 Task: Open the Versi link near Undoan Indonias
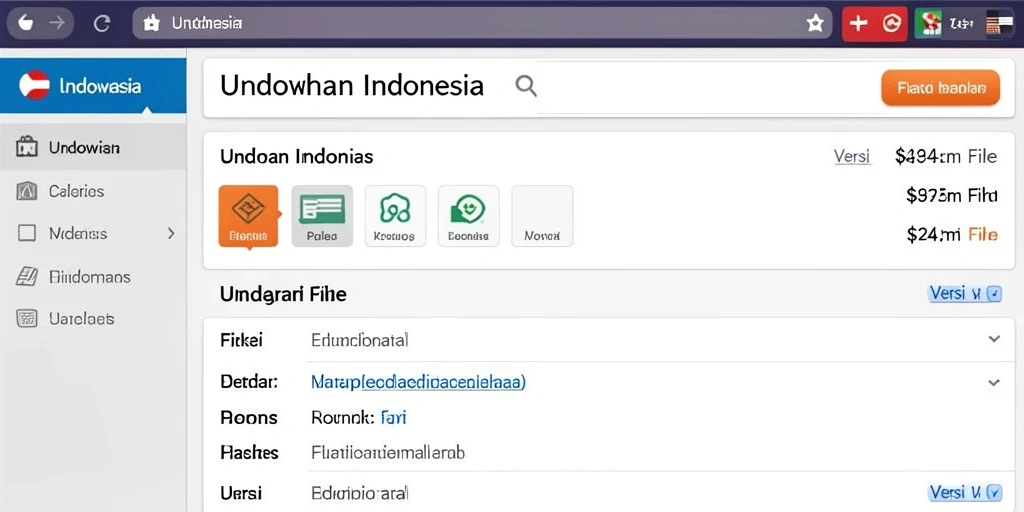(x=852, y=157)
